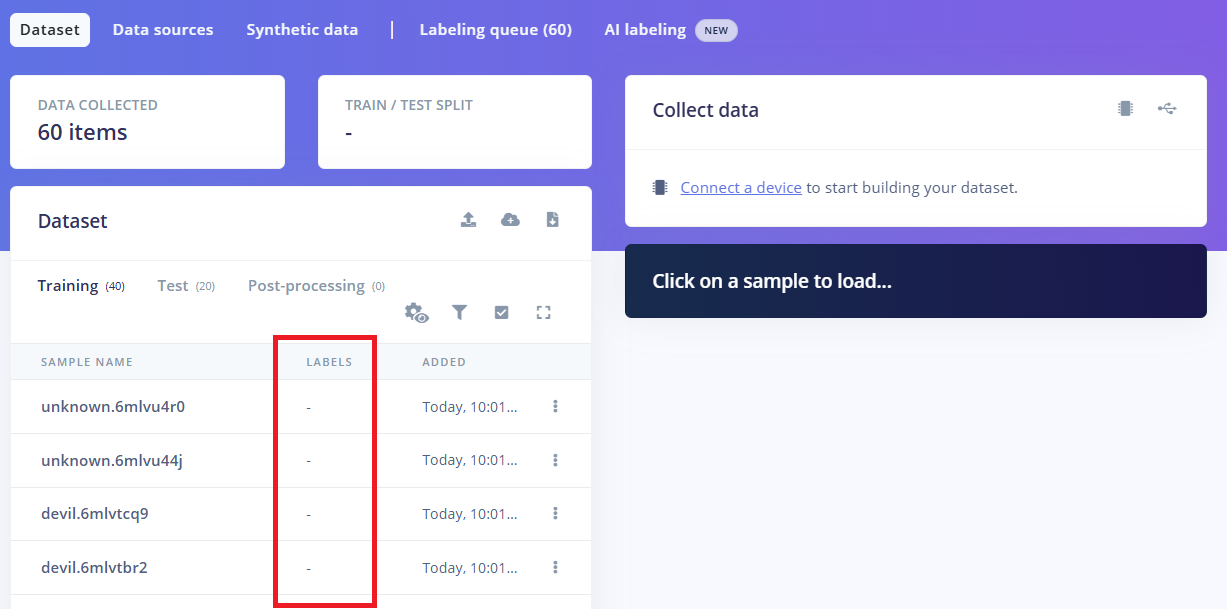Open the gear-and-eye view settings icon

(x=417, y=313)
